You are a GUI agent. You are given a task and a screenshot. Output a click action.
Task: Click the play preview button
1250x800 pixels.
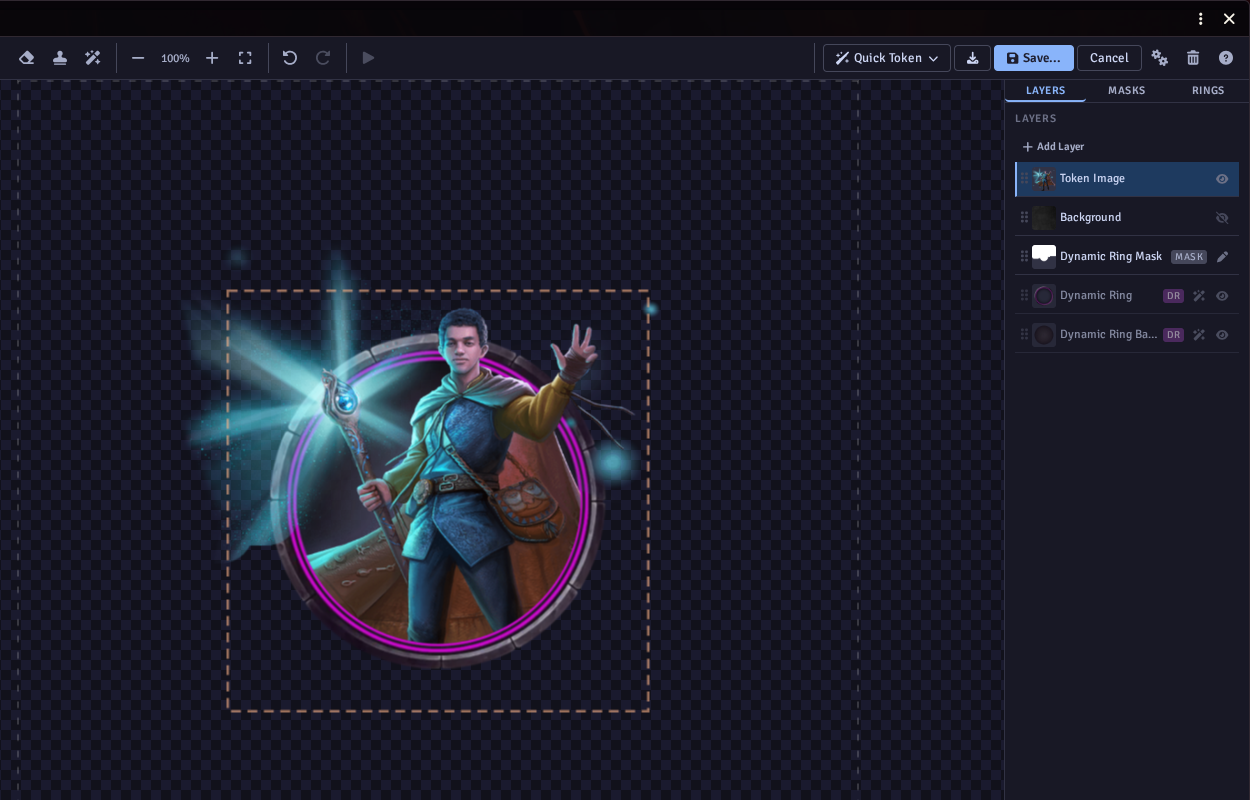tap(368, 58)
